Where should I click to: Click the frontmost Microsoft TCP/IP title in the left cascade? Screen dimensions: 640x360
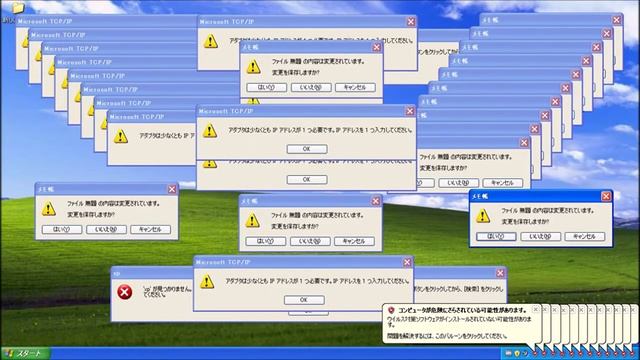click(137, 117)
